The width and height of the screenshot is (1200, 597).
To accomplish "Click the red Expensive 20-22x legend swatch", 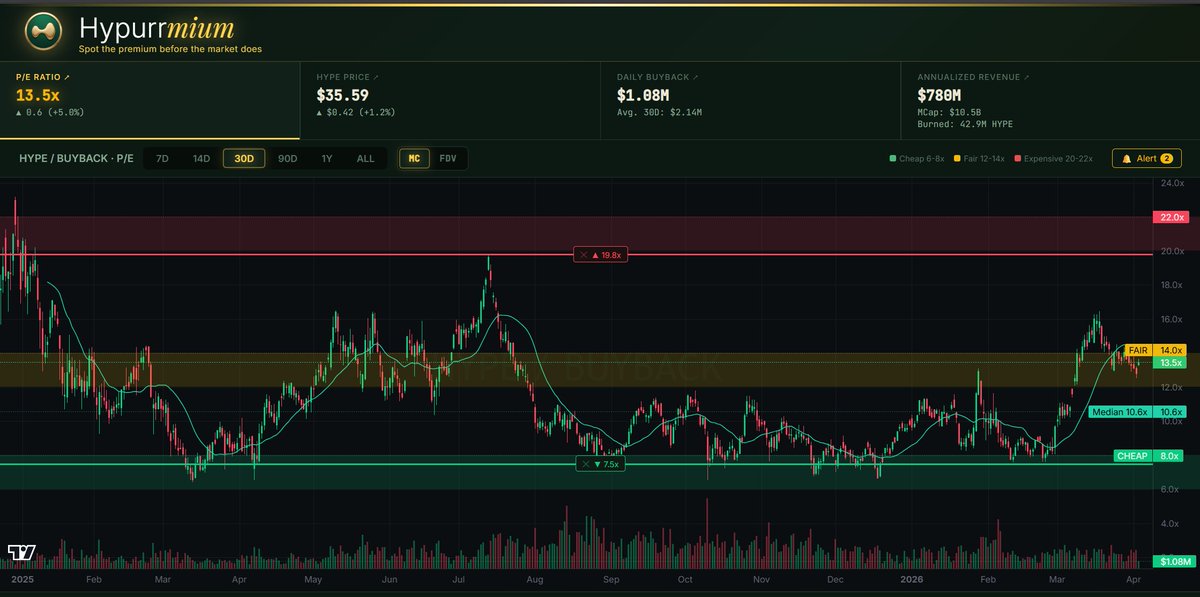I will coord(1017,158).
